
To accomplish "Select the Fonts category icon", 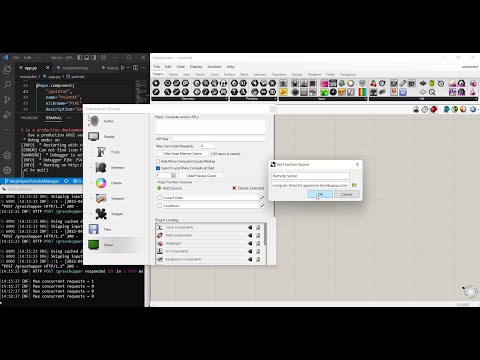I will click(x=101, y=152).
